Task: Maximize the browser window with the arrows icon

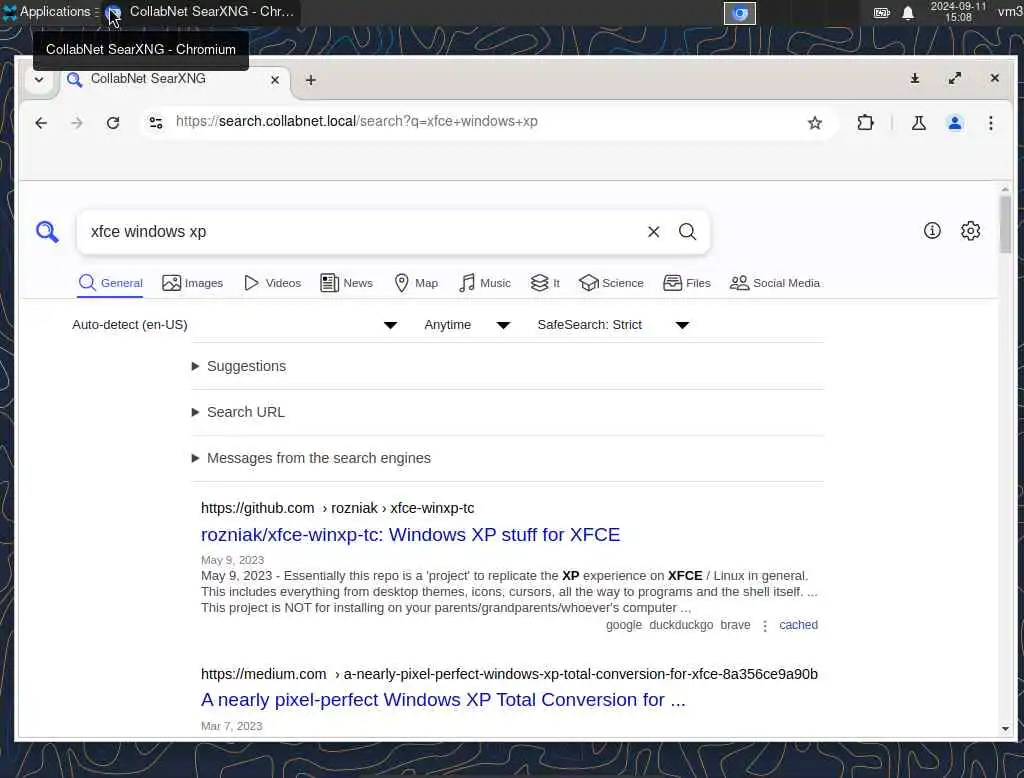Action: (x=955, y=78)
